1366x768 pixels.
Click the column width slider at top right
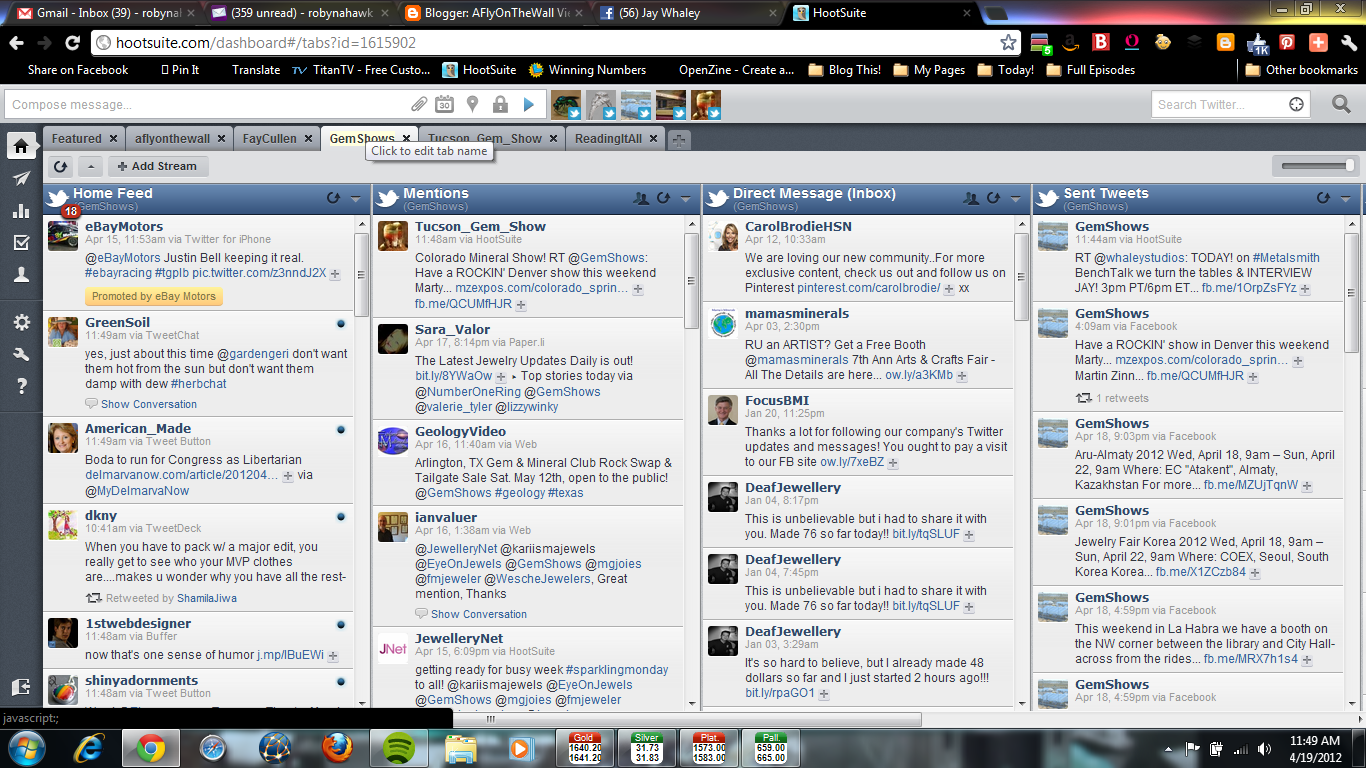click(1315, 166)
